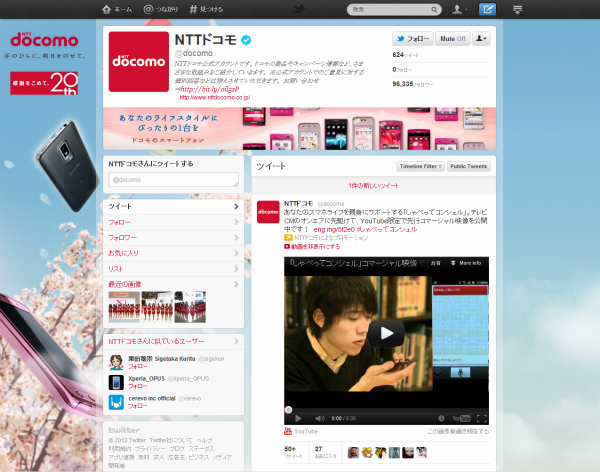Click the small play icon in video controls

point(298,418)
